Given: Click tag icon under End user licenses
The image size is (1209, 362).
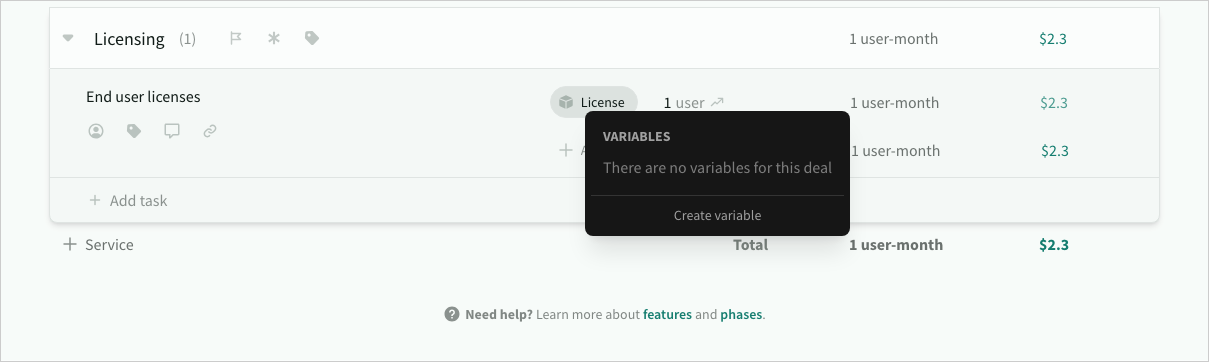Looking at the screenshot, I should pos(134,131).
